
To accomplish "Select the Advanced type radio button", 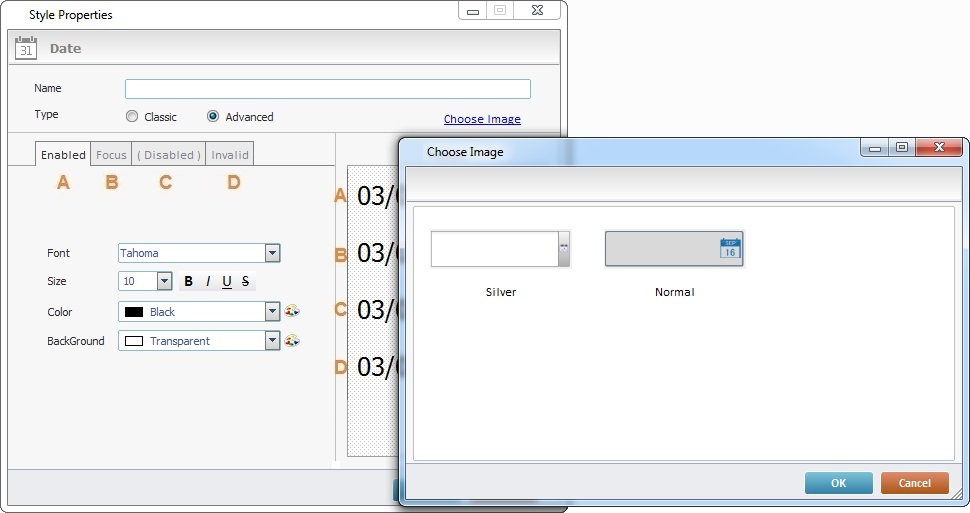I will tap(213, 117).
